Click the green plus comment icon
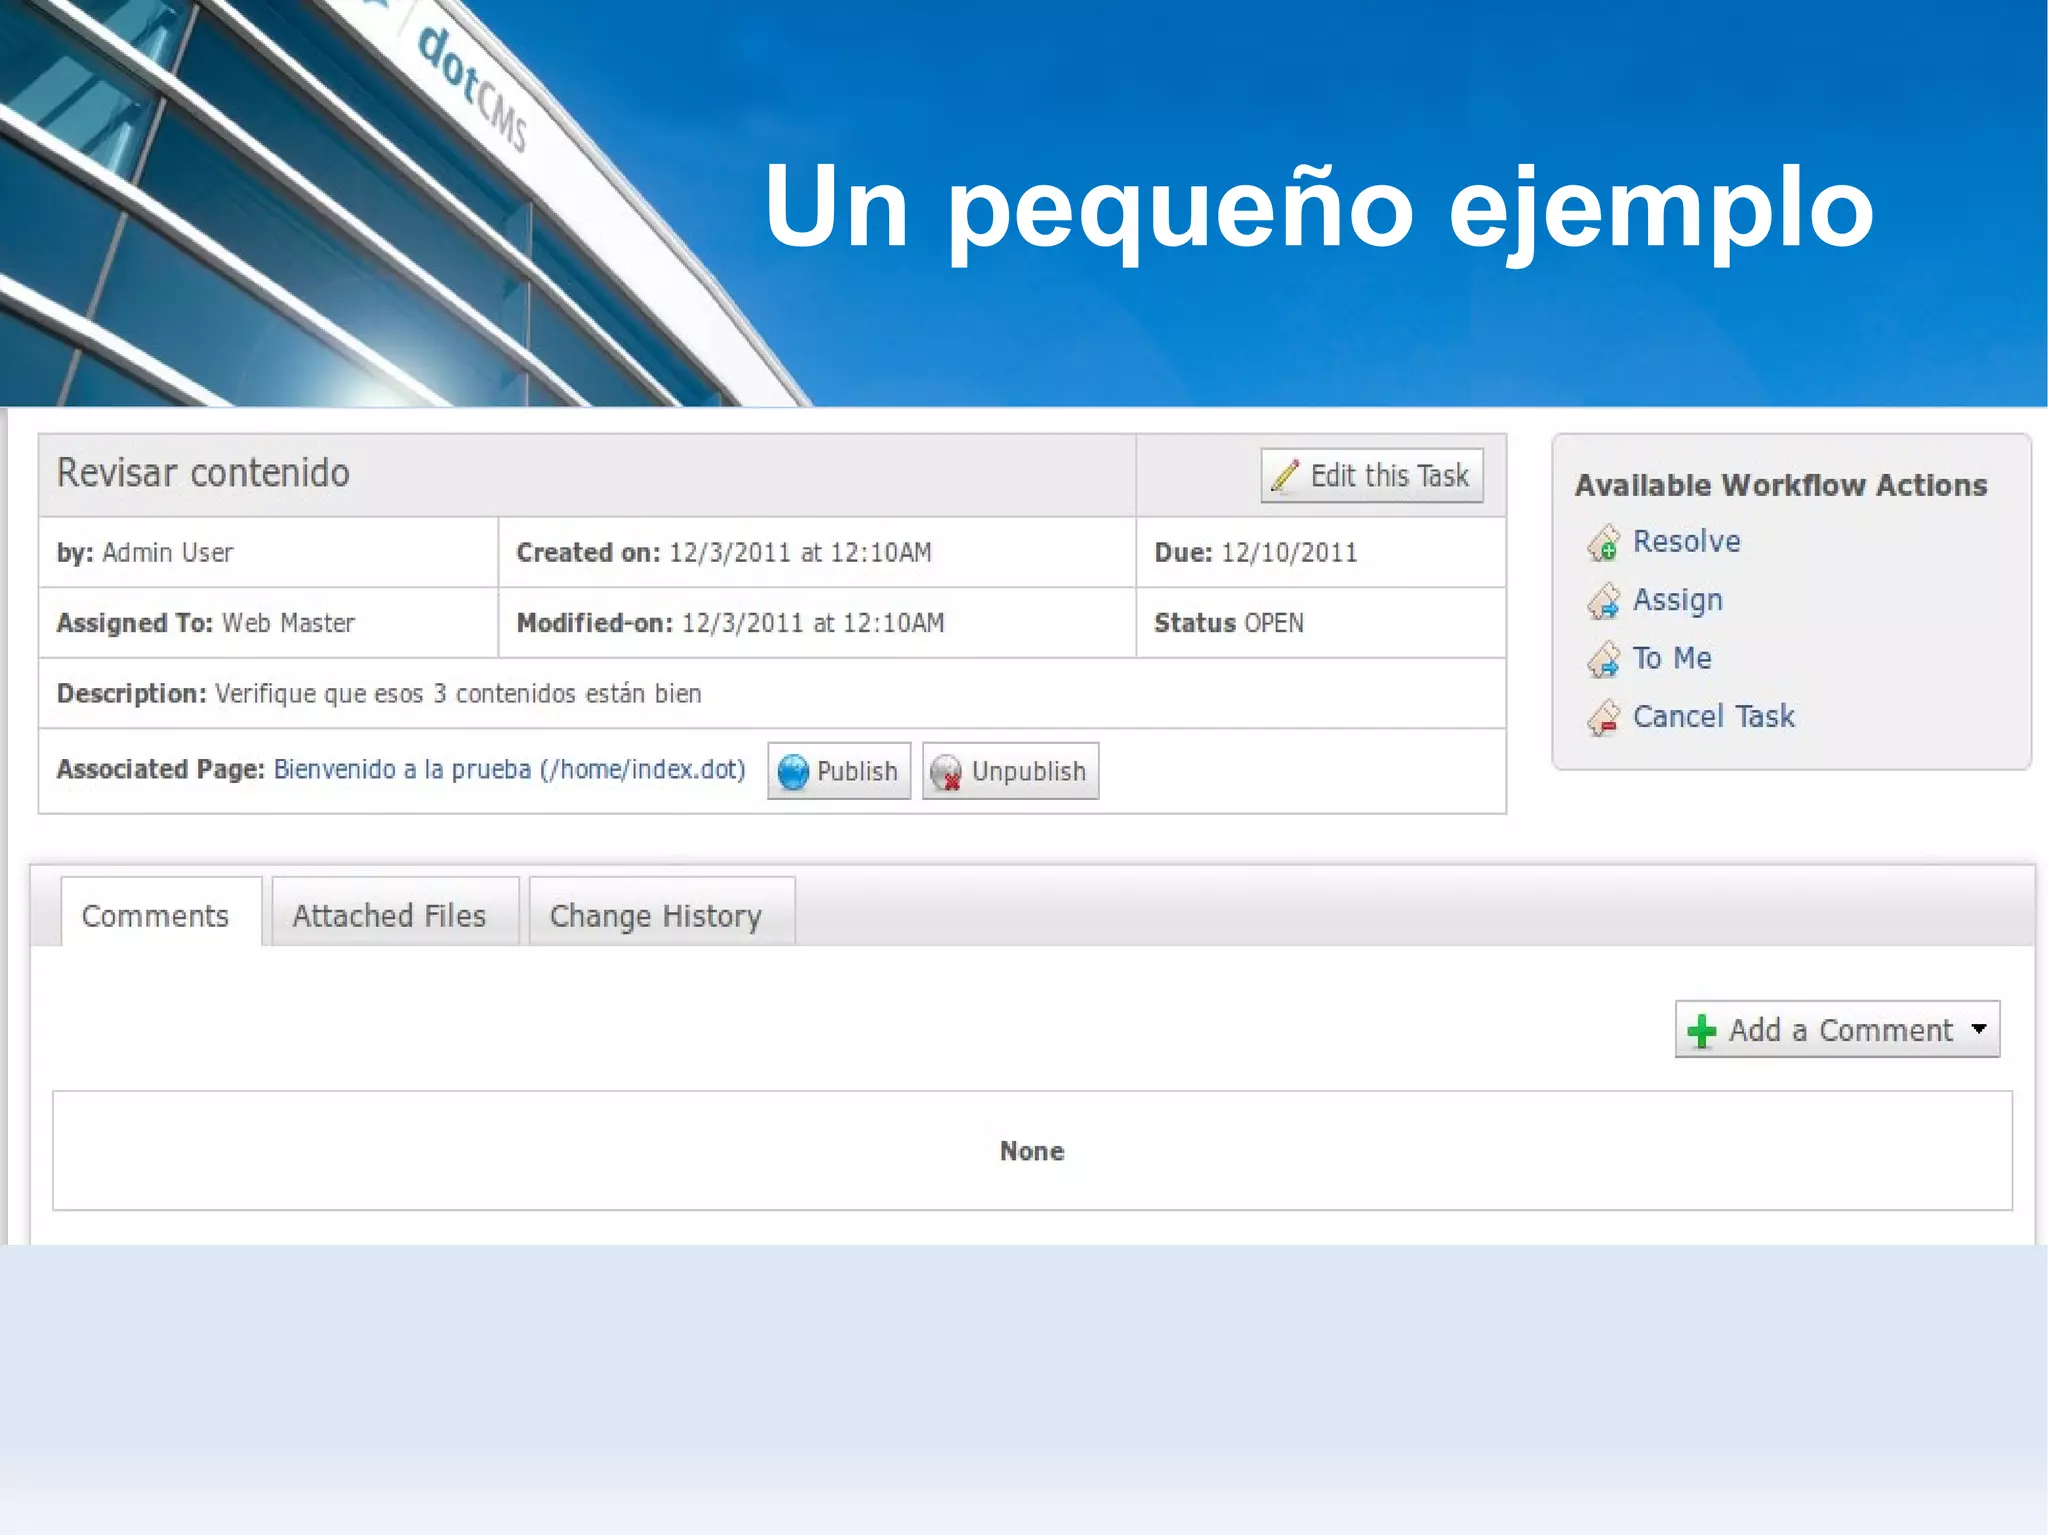Image resolution: width=2048 pixels, height=1535 pixels. click(1701, 1031)
